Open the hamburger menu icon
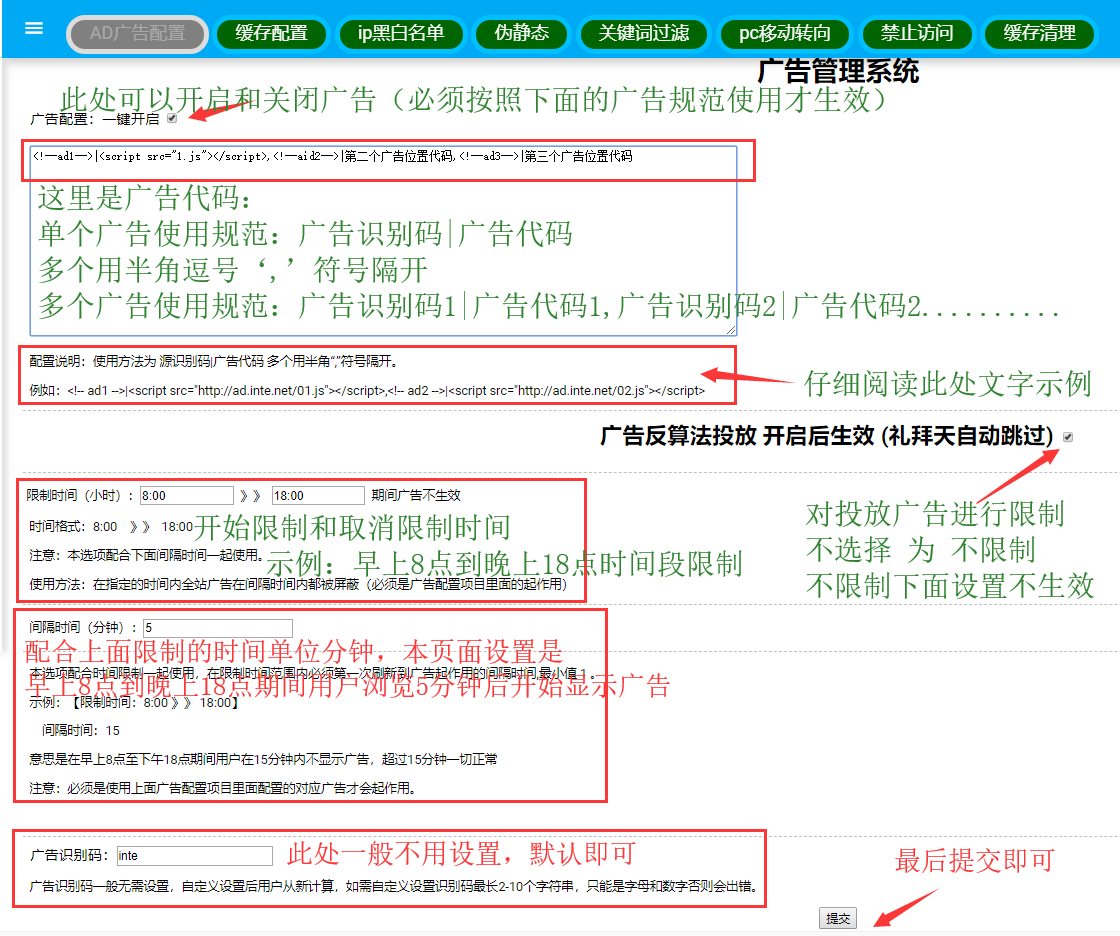1120x936 pixels. [x=34, y=28]
